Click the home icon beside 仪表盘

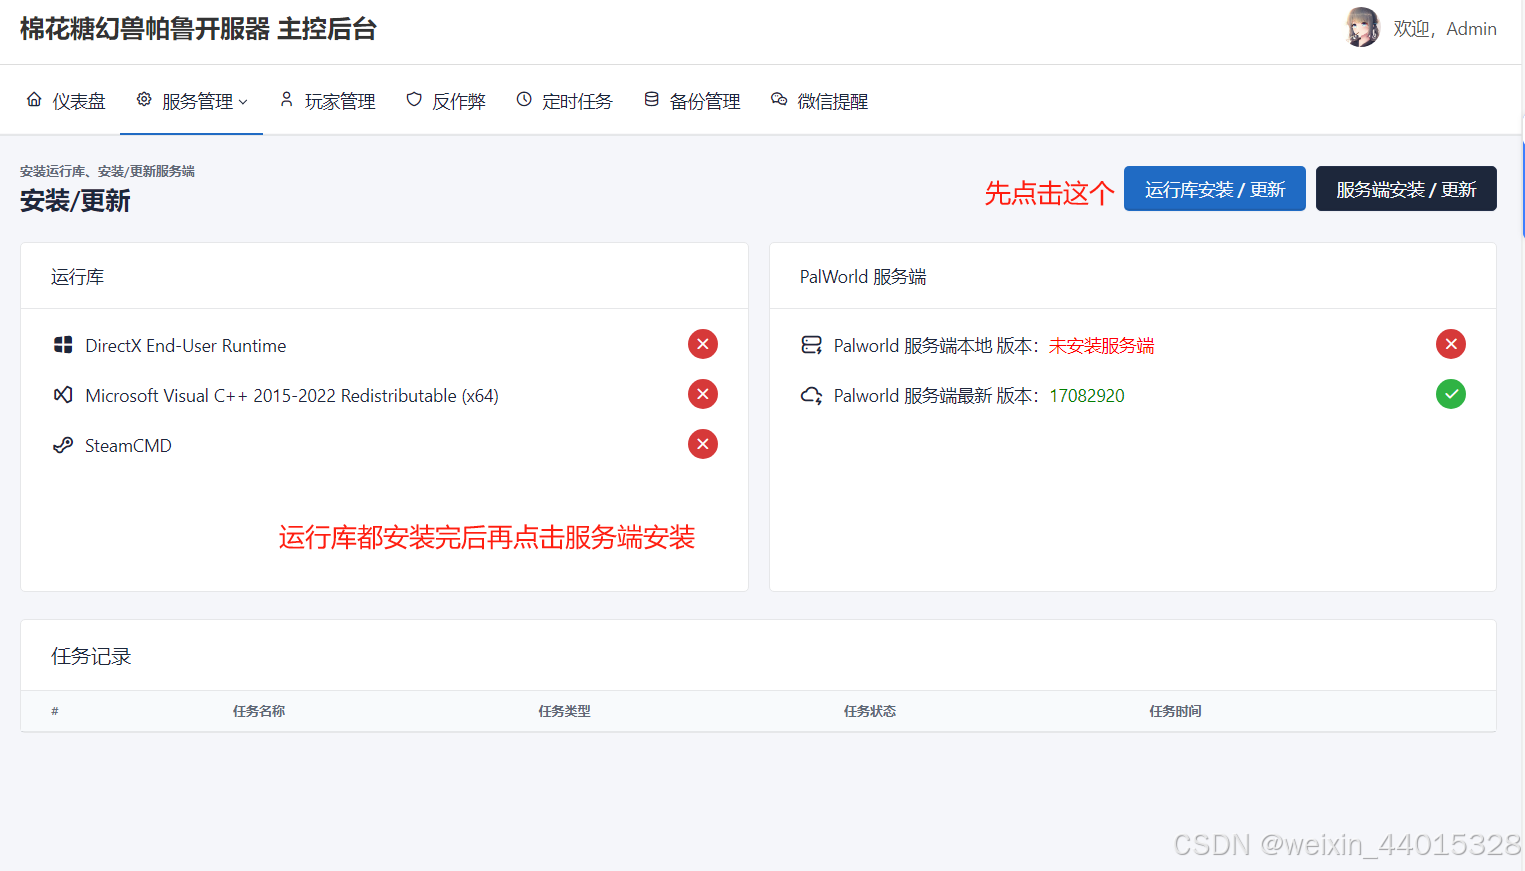[34, 100]
